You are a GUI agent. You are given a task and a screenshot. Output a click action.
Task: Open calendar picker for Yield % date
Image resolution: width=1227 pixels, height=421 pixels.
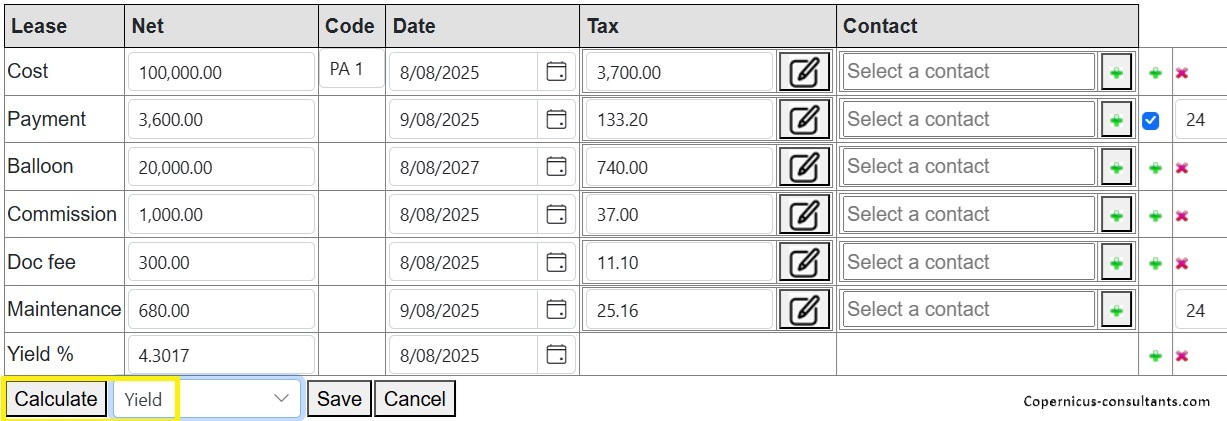[556, 355]
